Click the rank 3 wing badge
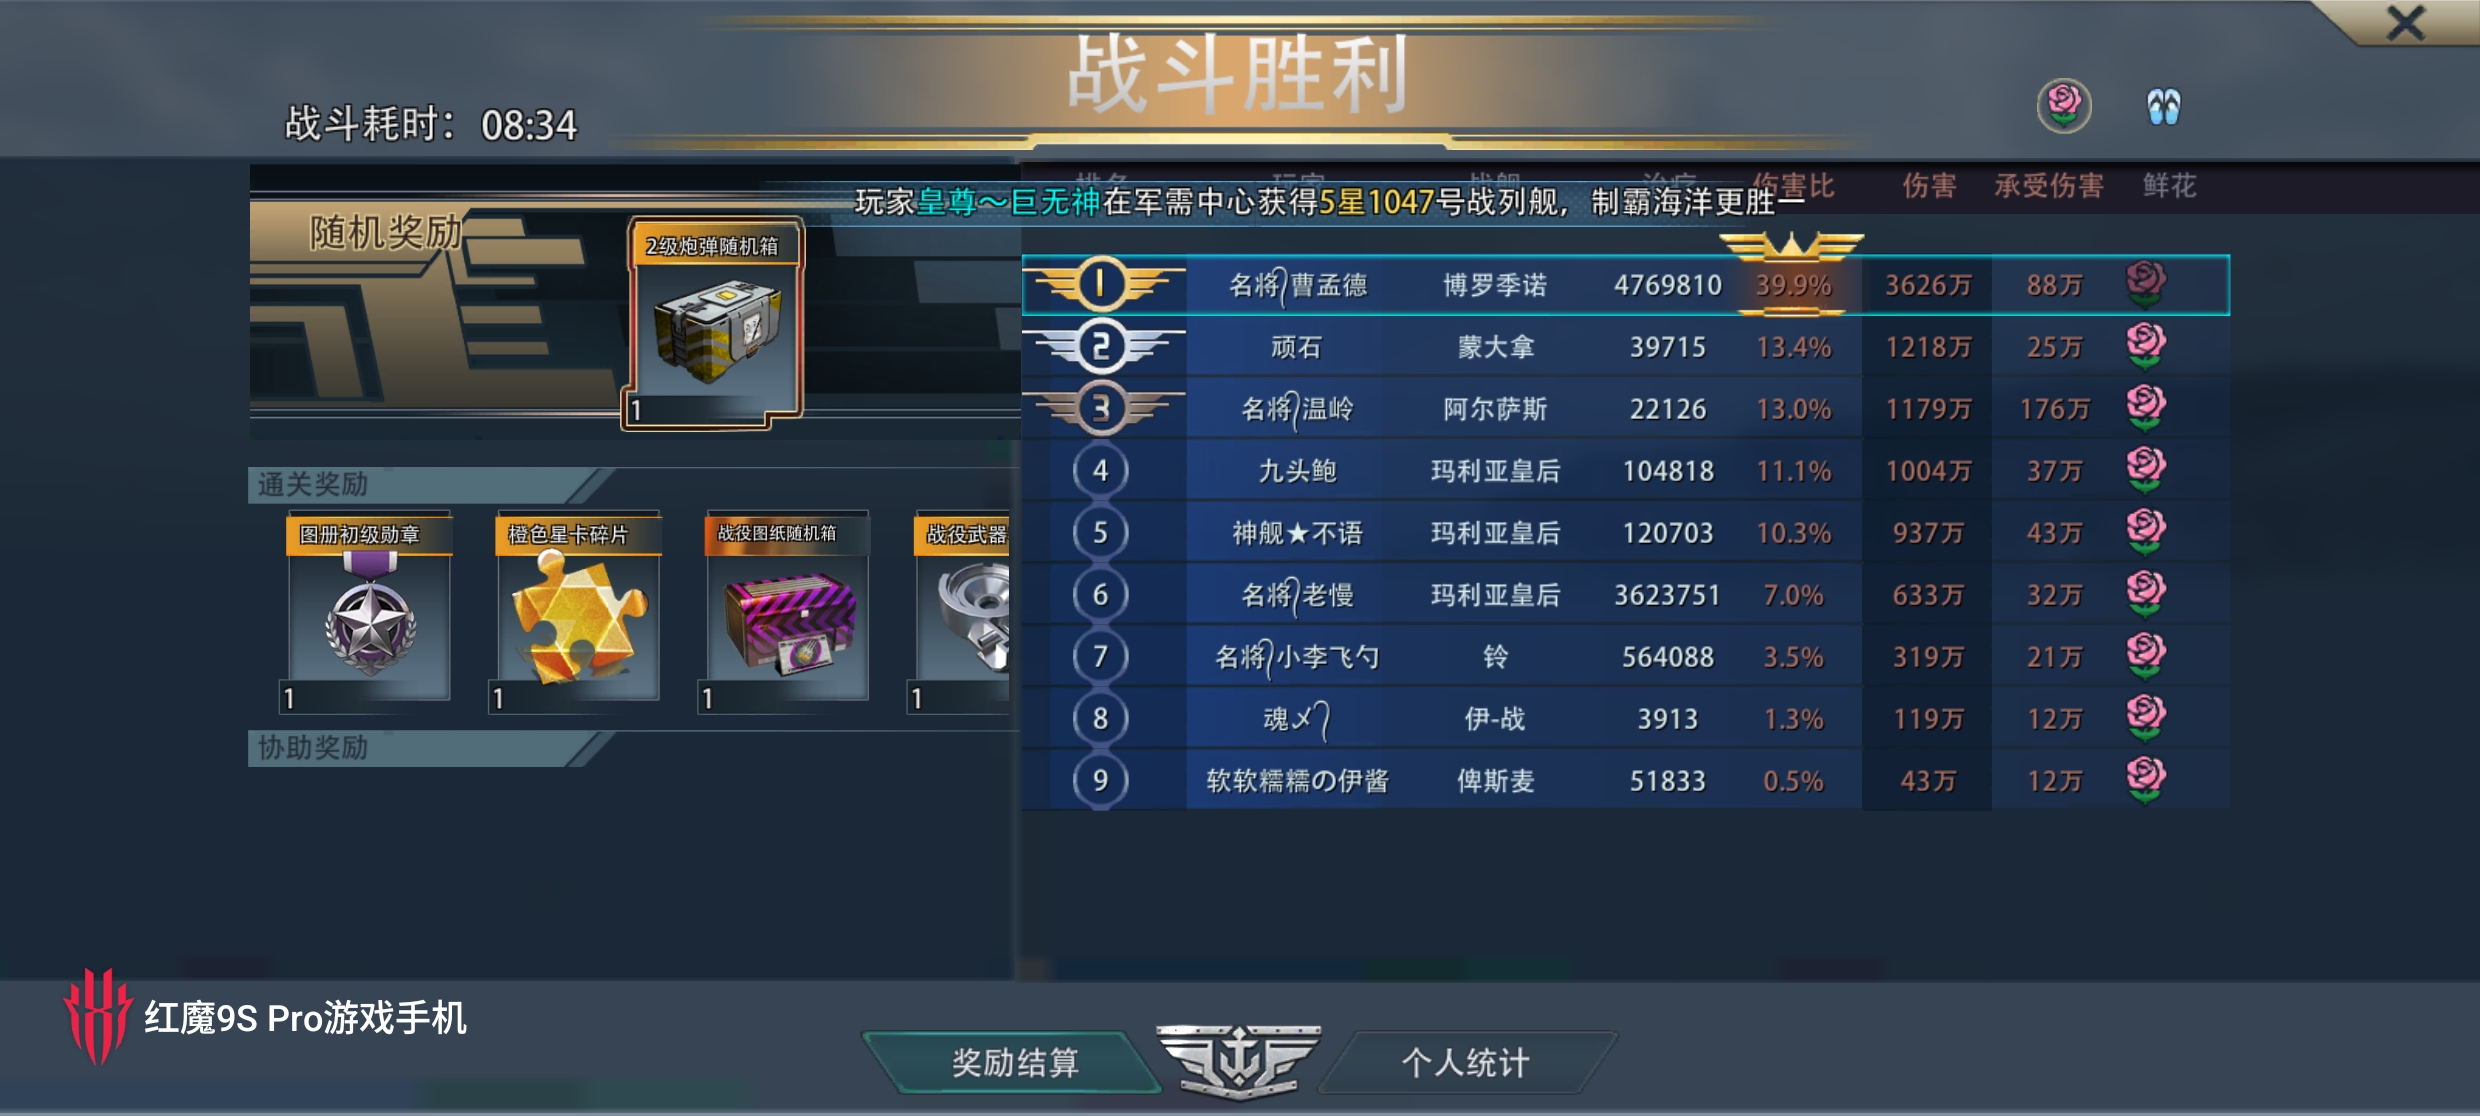This screenshot has width=2480, height=1116. pyautogui.click(x=1103, y=408)
